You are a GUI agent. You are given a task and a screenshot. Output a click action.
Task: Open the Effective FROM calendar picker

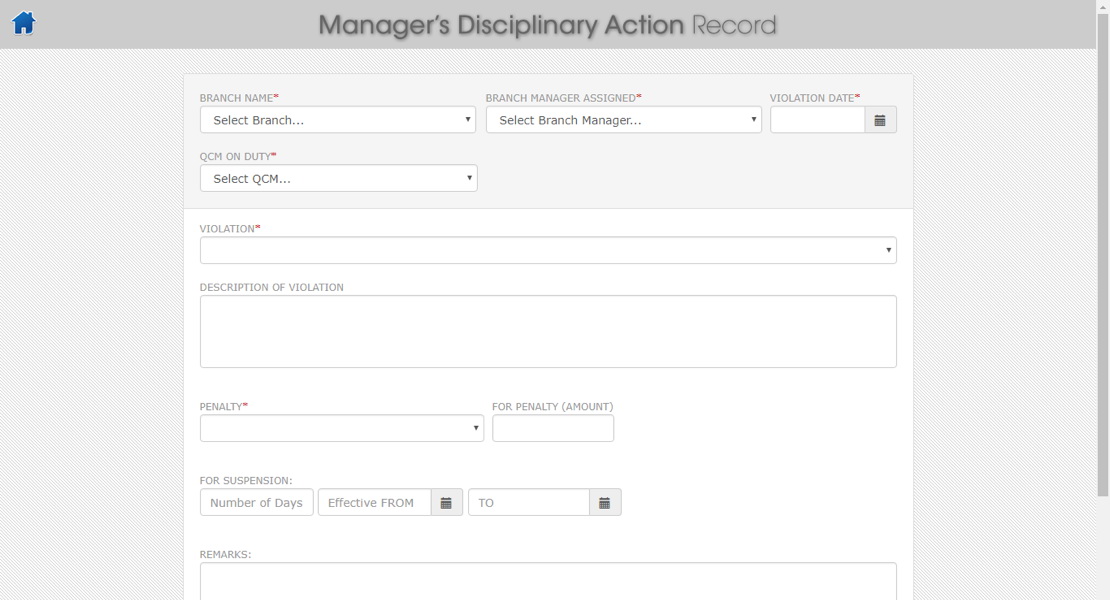446,503
